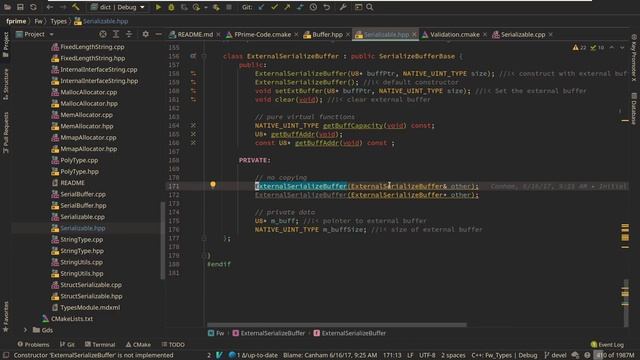The width and height of the screenshot is (640, 360).
Task: Hide the Project panel with the minus icon
Action: [158, 34]
